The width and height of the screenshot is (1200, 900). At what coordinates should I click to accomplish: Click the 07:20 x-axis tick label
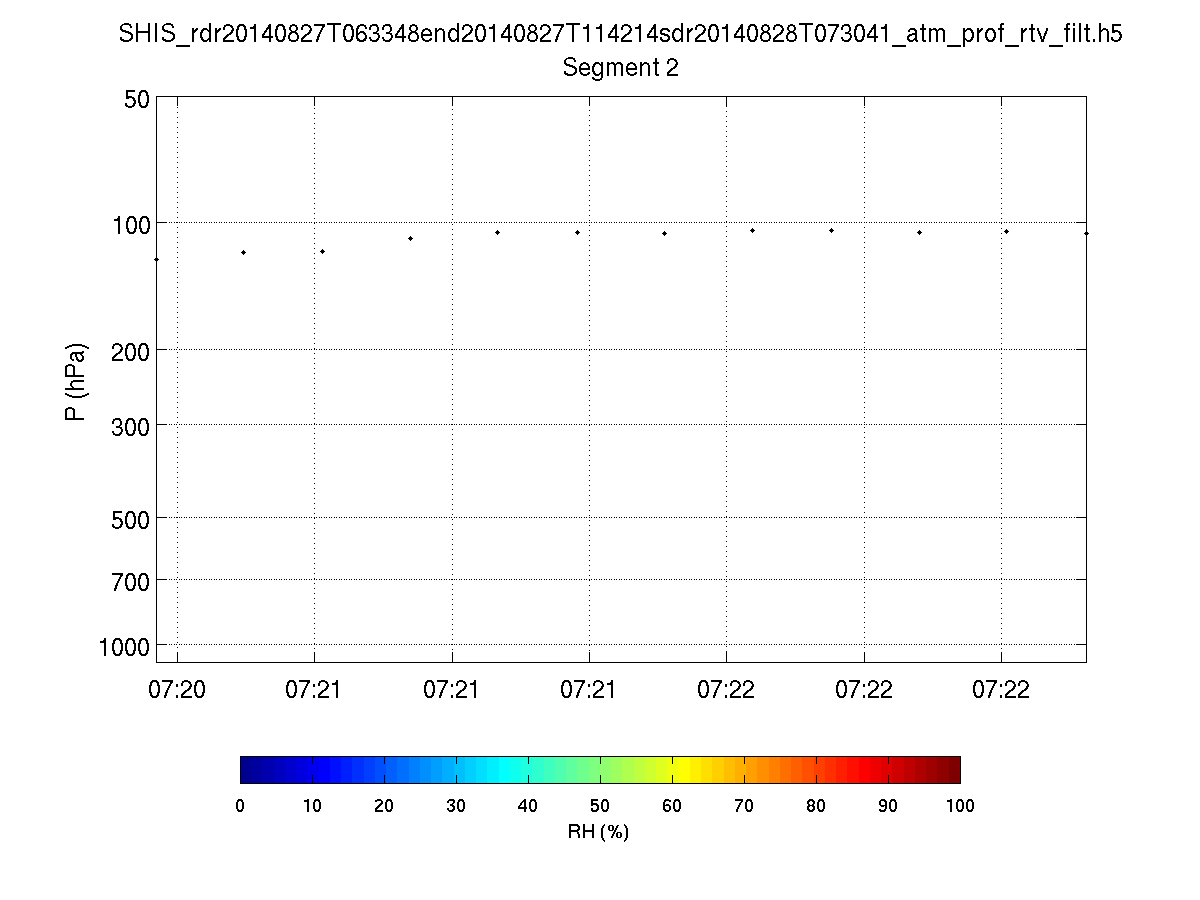(177, 689)
